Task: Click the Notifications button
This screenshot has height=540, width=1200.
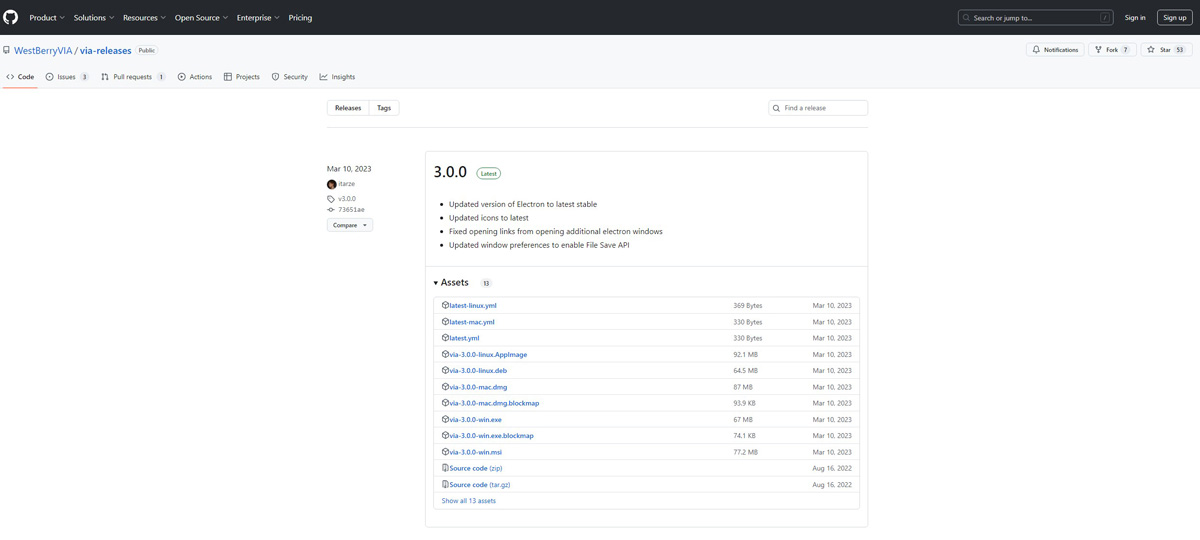Action: click(x=1055, y=49)
